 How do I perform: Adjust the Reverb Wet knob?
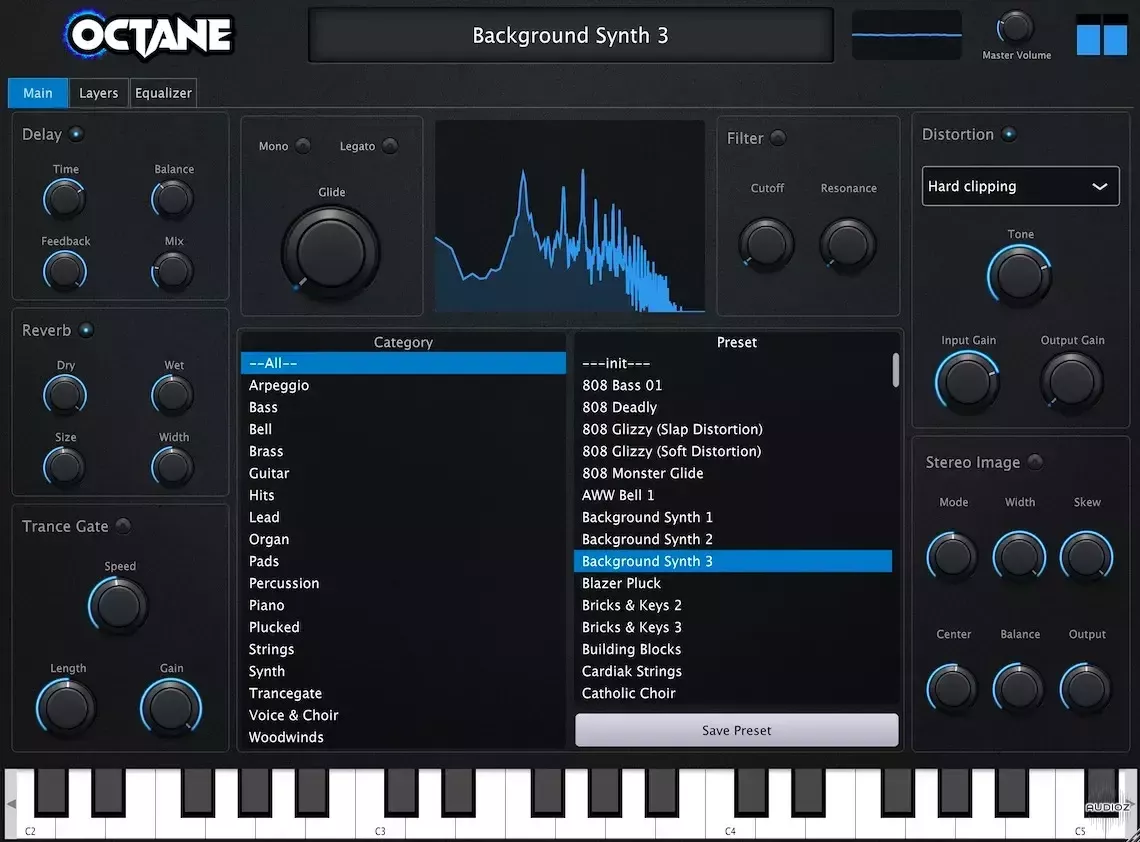[172, 394]
